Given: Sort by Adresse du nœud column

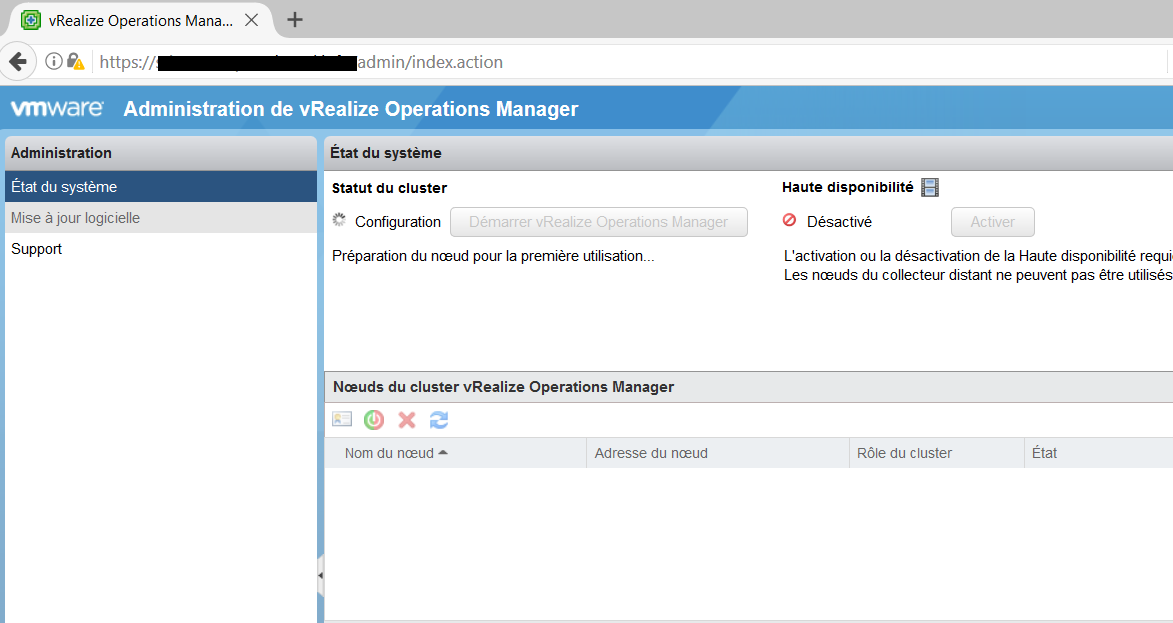Looking at the screenshot, I should (x=718, y=453).
